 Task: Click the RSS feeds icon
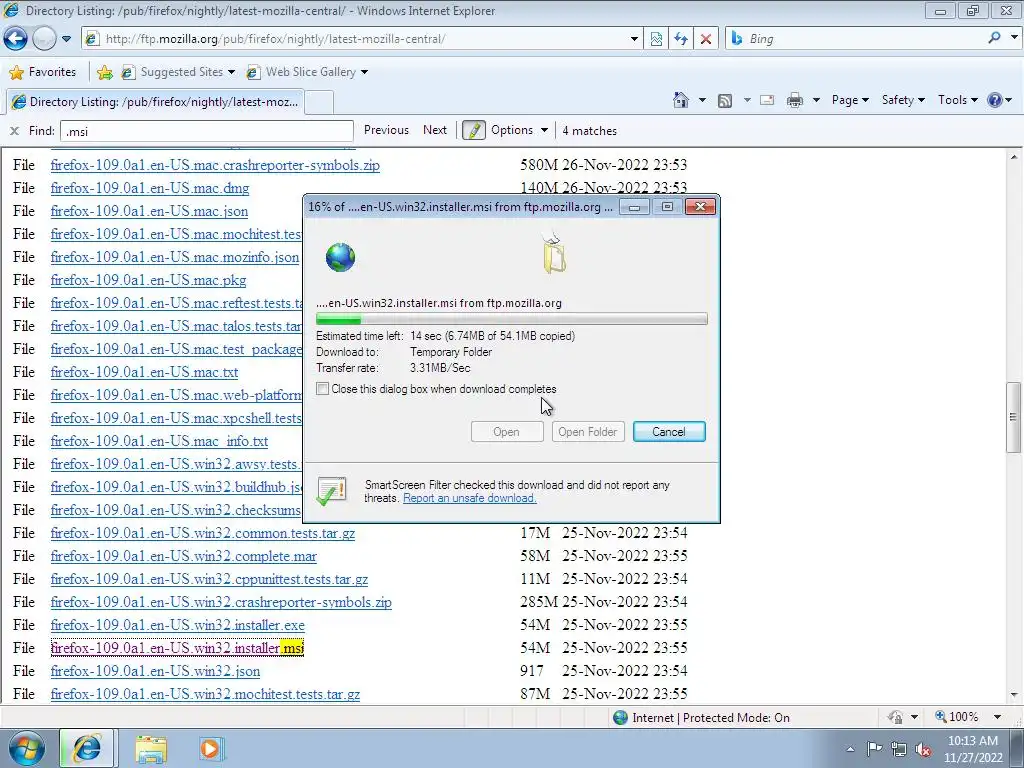tap(725, 101)
